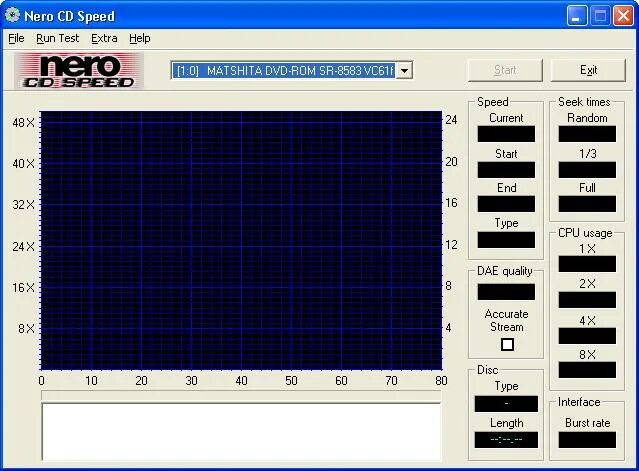Viewport: 639px width, 471px height.
Task: Click the Burst rate value field
Action: (587, 440)
